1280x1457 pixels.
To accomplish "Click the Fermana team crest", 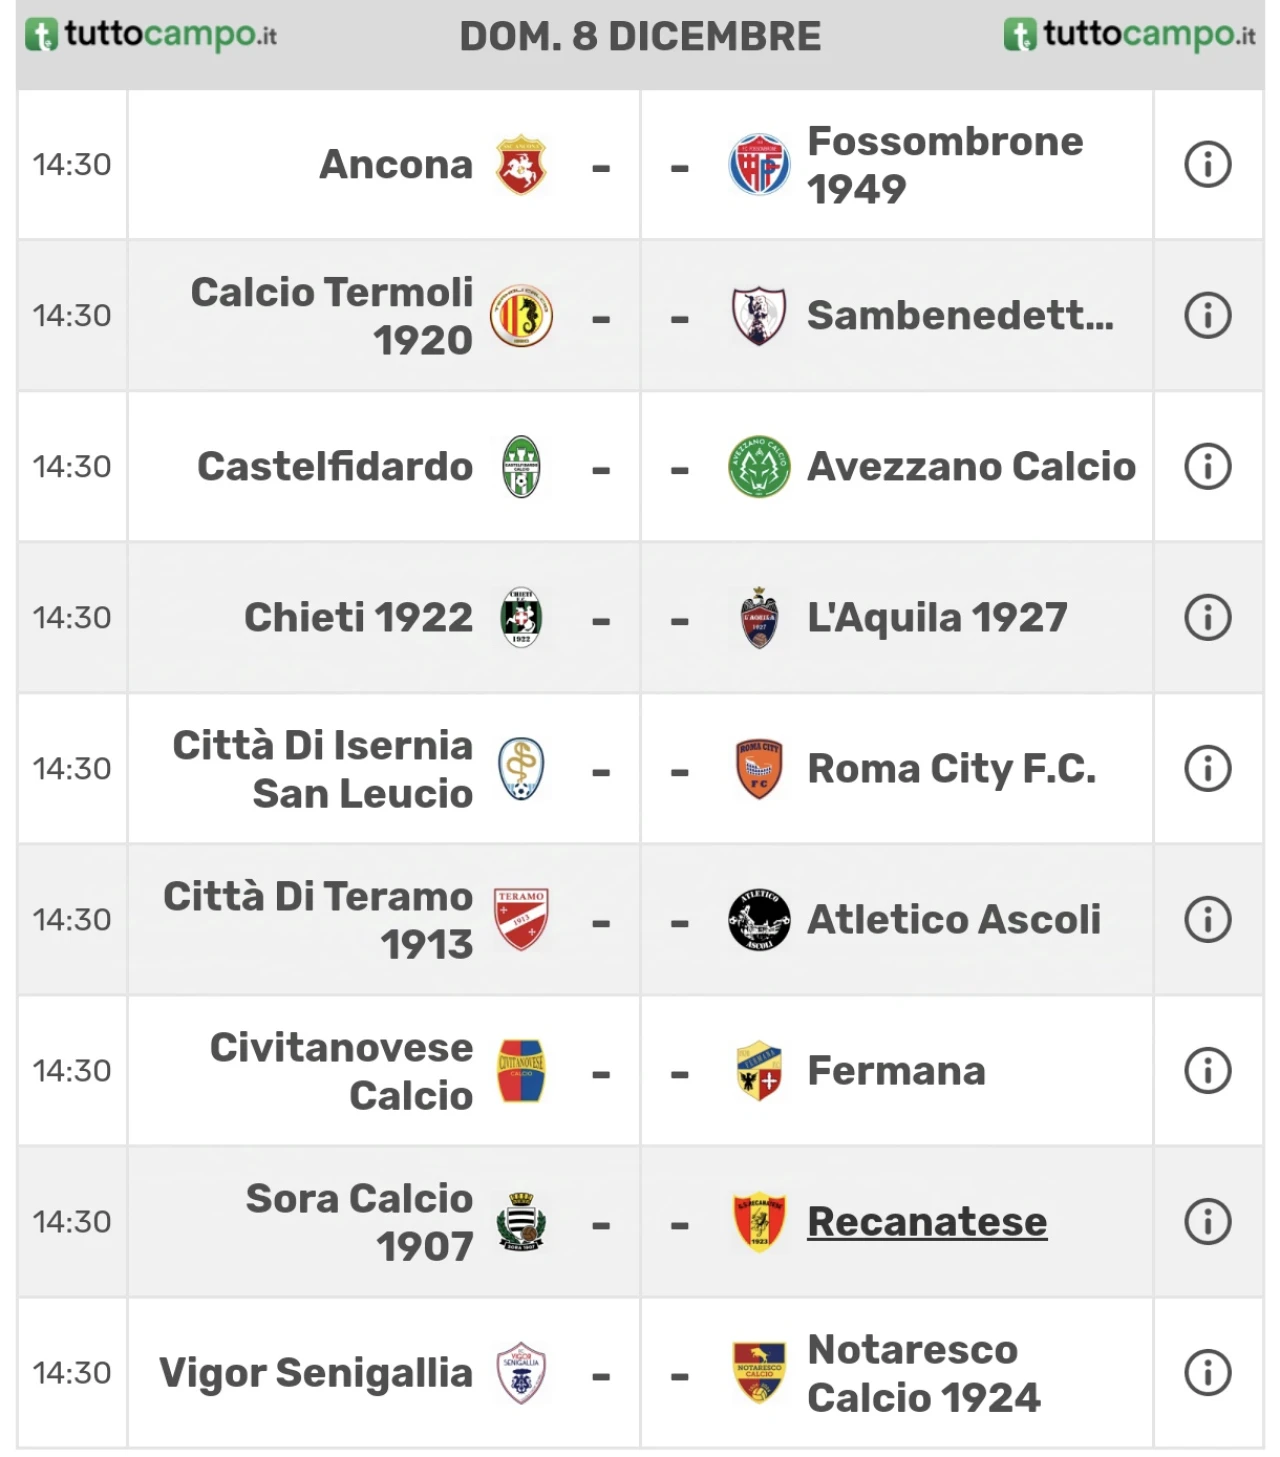I will pyautogui.click(x=759, y=1070).
